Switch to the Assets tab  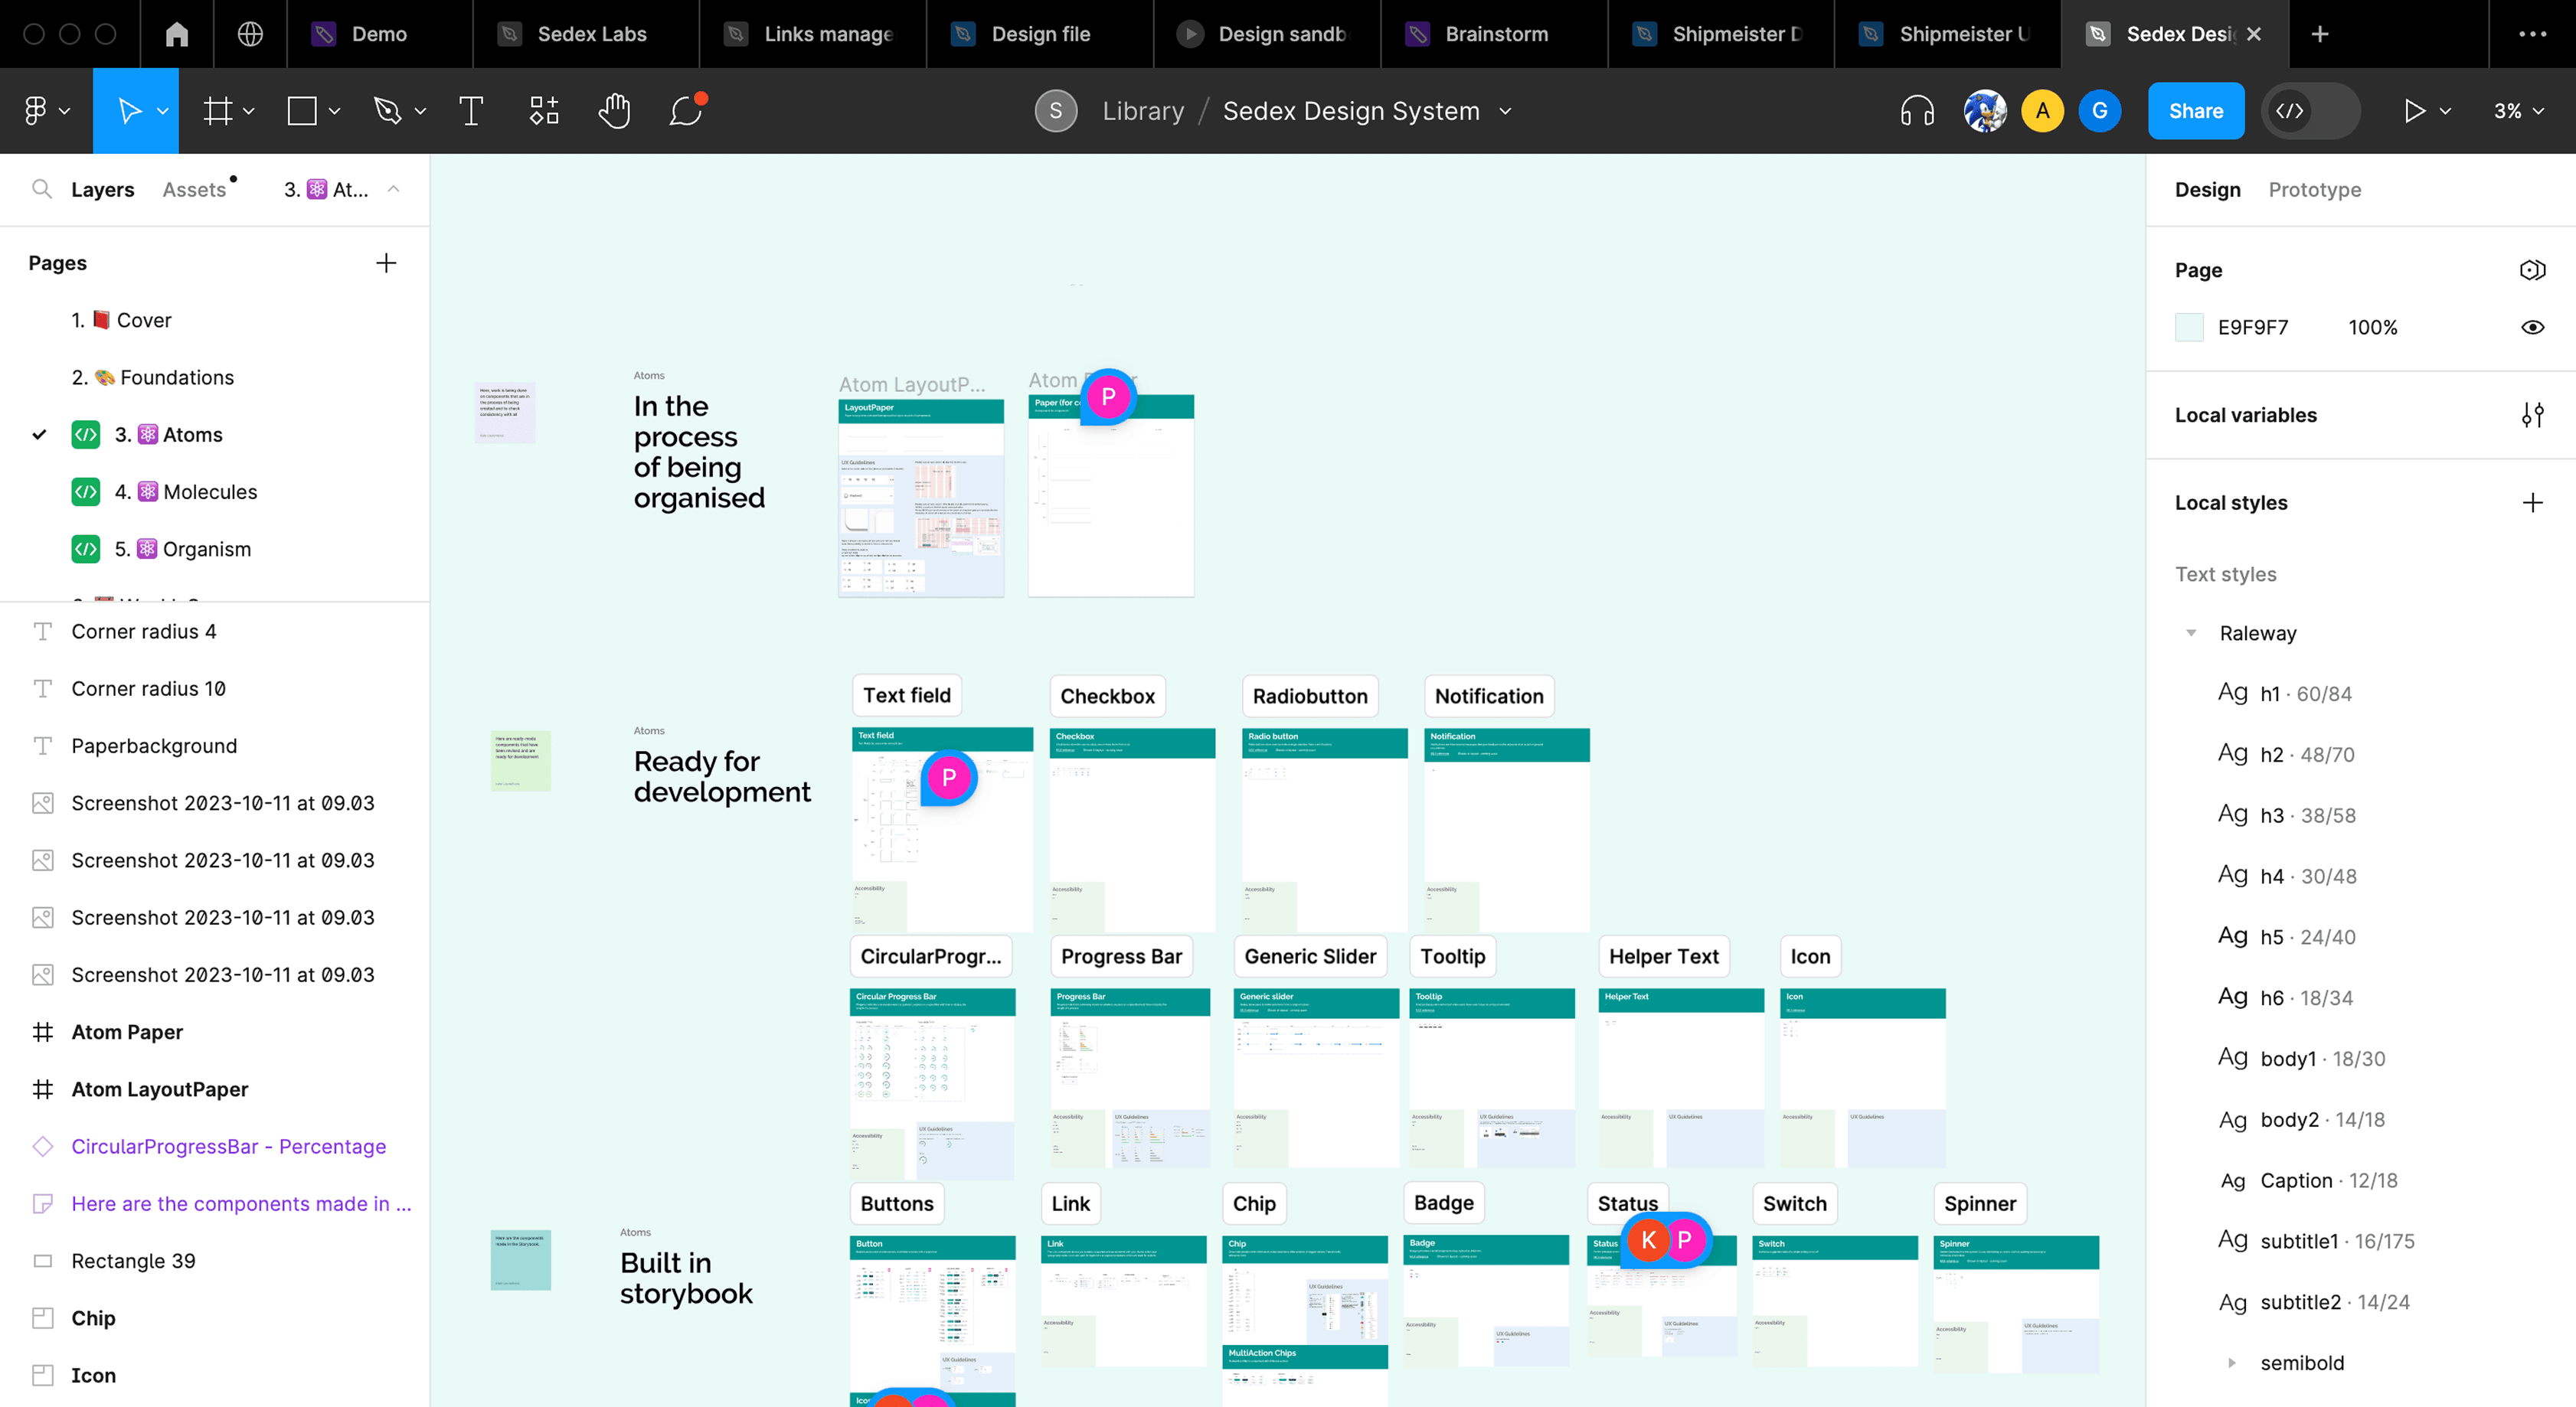point(194,190)
